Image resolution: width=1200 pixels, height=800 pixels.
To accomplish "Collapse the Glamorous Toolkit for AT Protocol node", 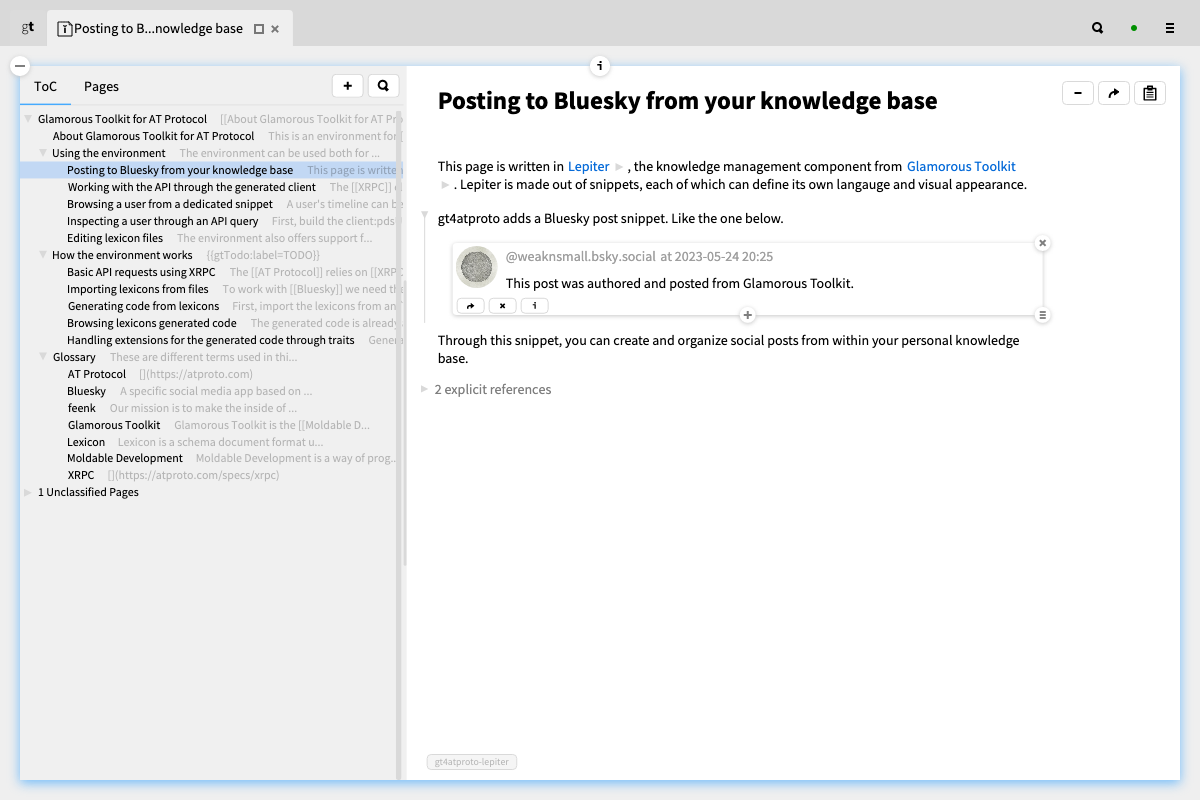I will click(28, 119).
